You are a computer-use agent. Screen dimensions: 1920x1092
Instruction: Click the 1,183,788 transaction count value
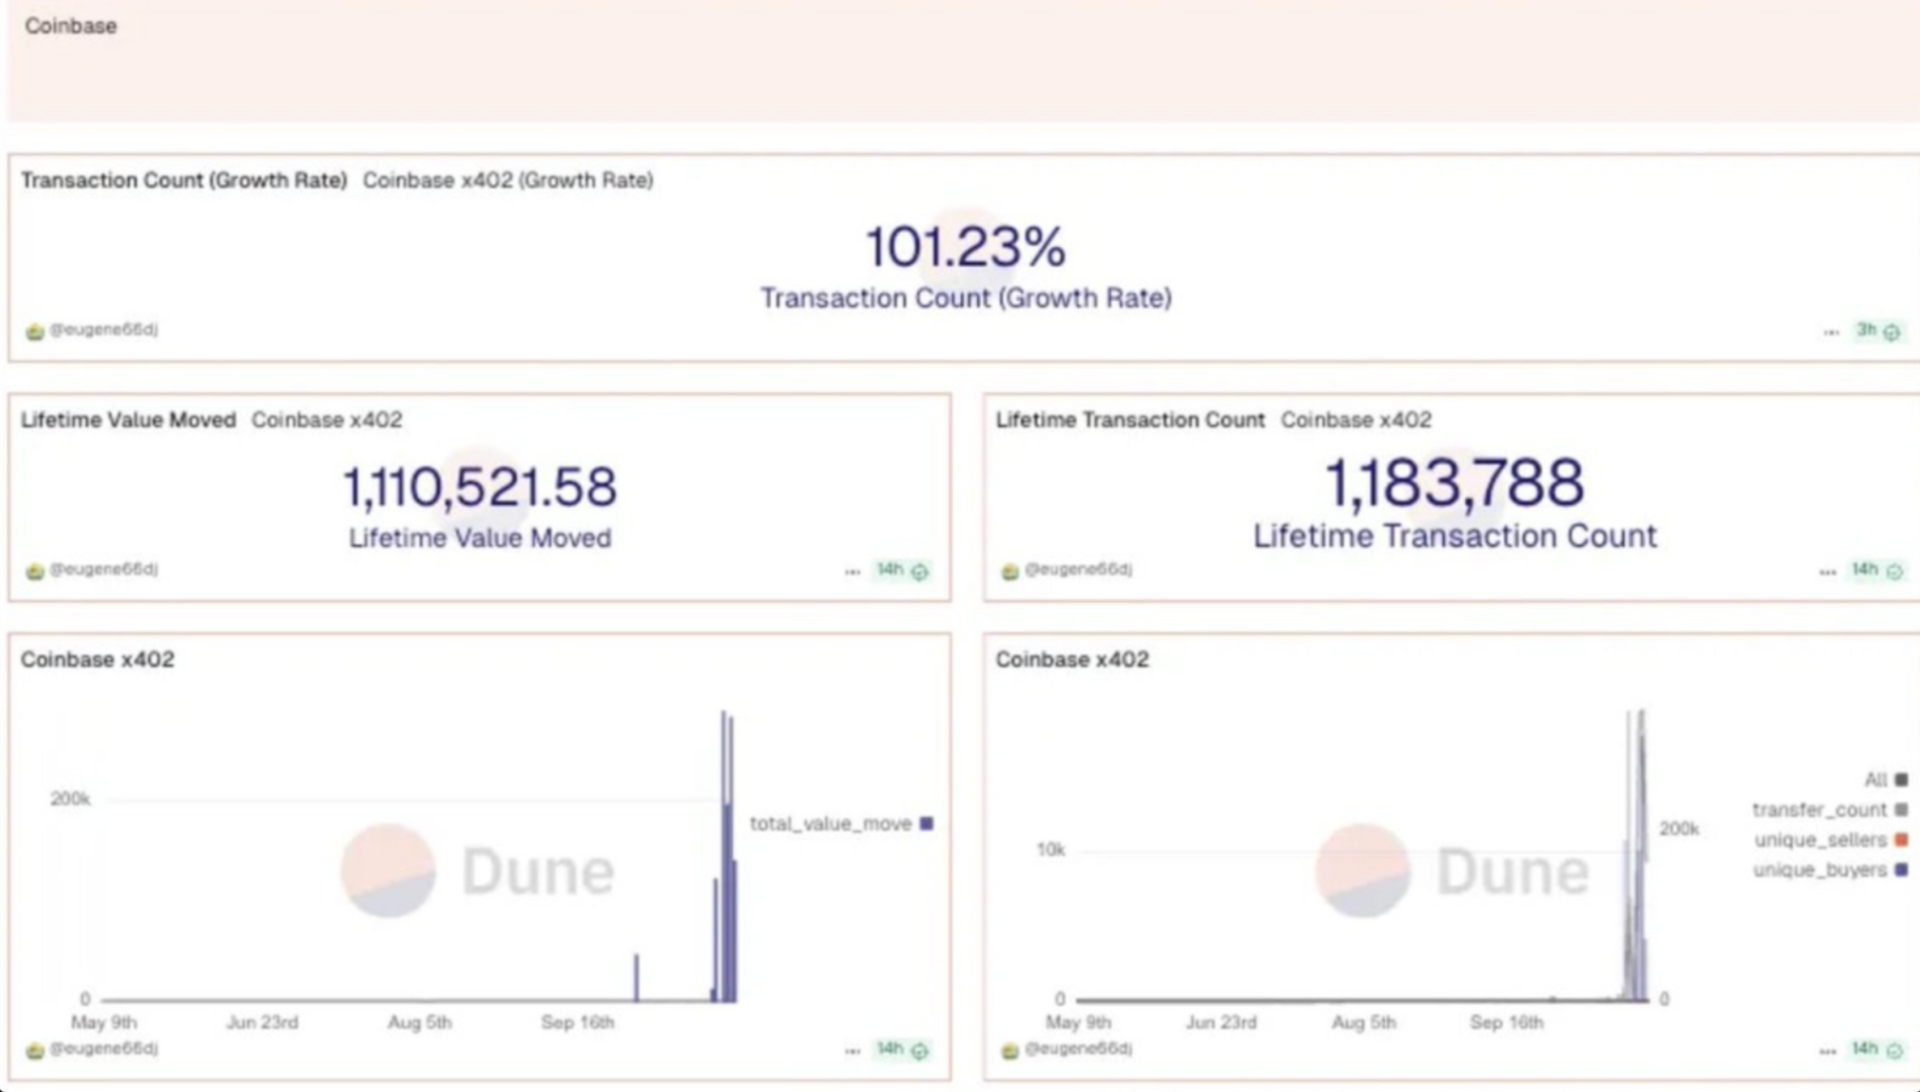click(1455, 483)
